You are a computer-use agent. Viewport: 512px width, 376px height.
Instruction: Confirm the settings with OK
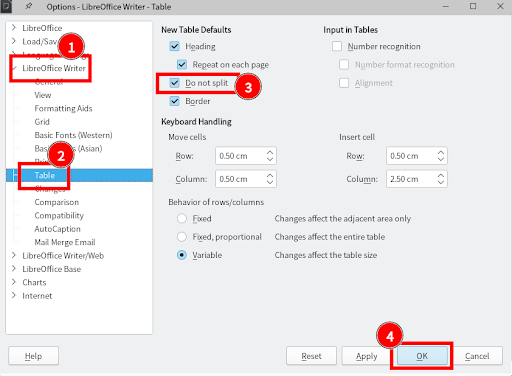tap(422, 356)
